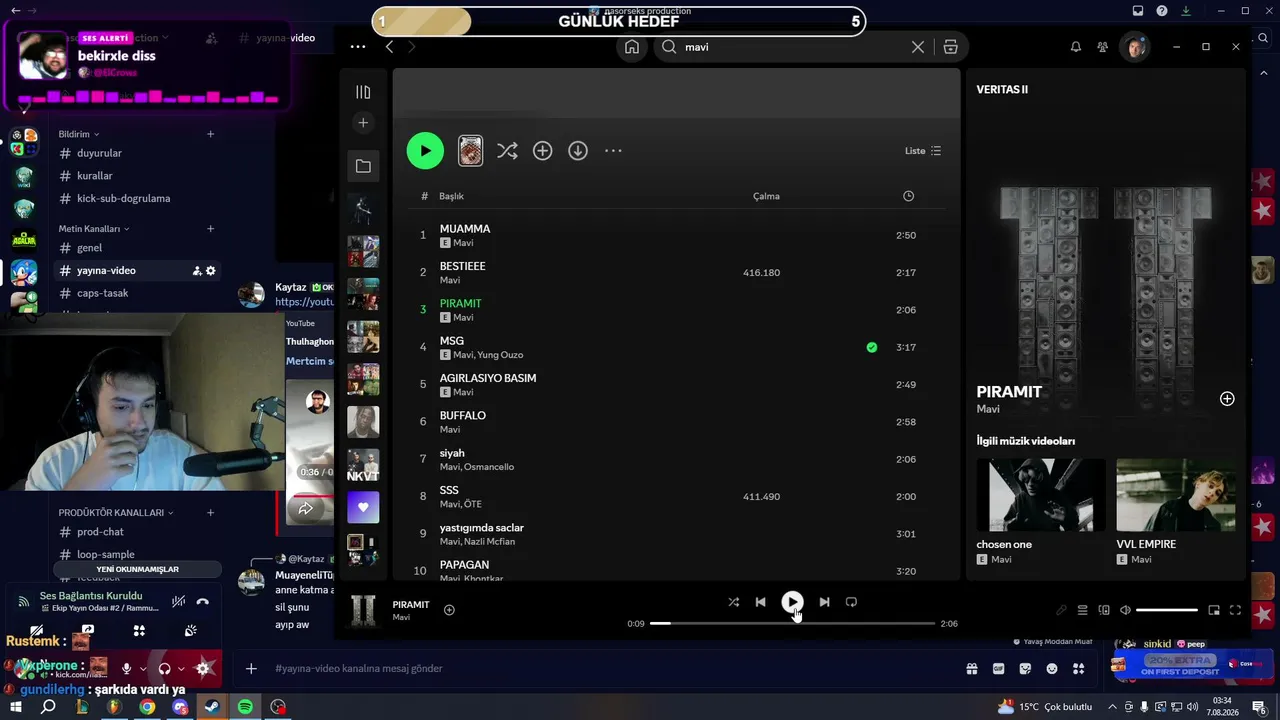This screenshot has height=720, width=1280.
Task: Click the song progress bar in the player
Action: pyautogui.click(x=792, y=624)
